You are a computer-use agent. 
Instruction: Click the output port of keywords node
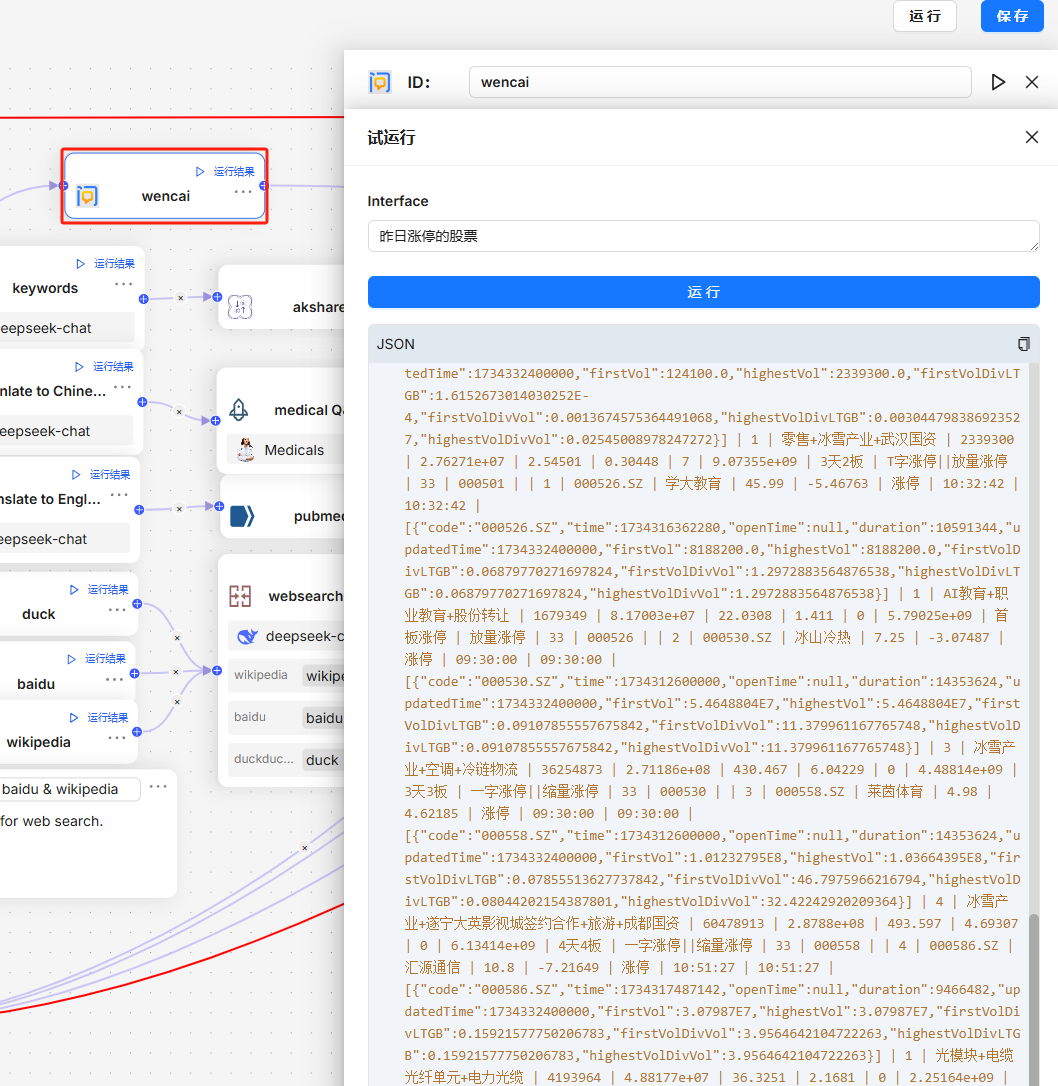coord(143,299)
